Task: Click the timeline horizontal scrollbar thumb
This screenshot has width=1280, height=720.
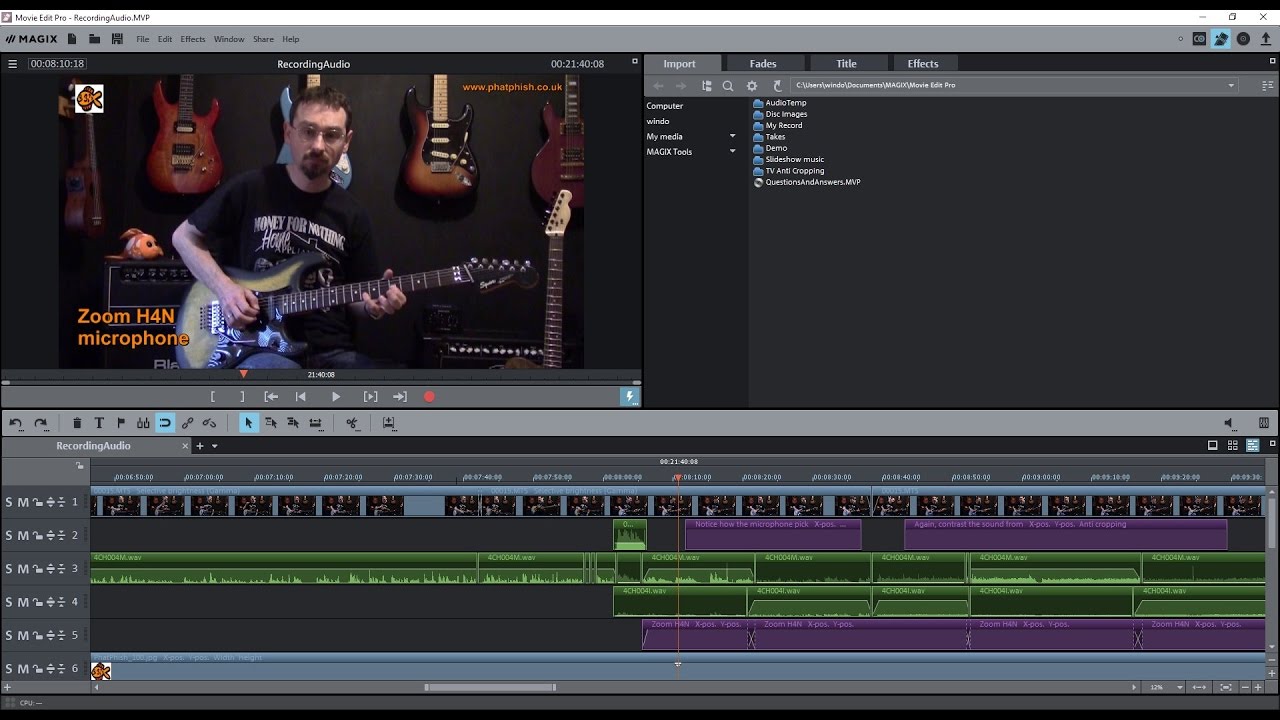Action: [490, 687]
